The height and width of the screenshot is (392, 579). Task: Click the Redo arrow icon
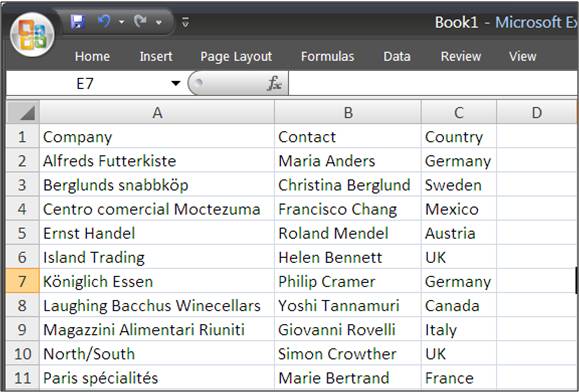click(x=140, y=22)
